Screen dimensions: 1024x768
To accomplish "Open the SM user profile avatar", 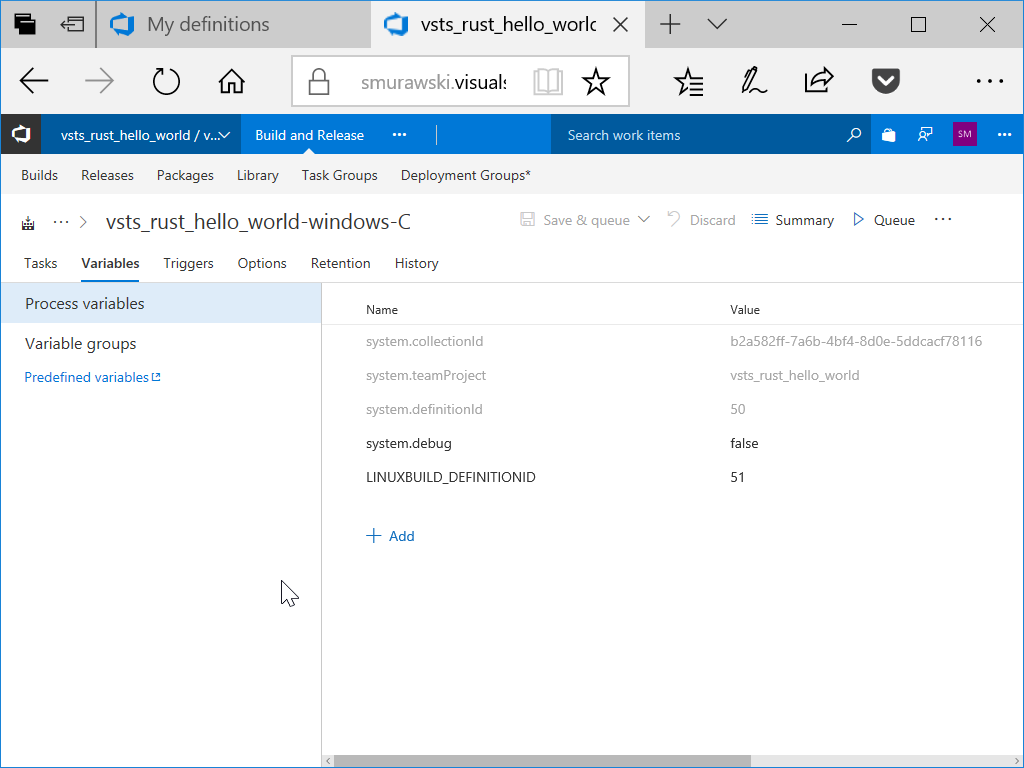I will (x=965, y=134).
